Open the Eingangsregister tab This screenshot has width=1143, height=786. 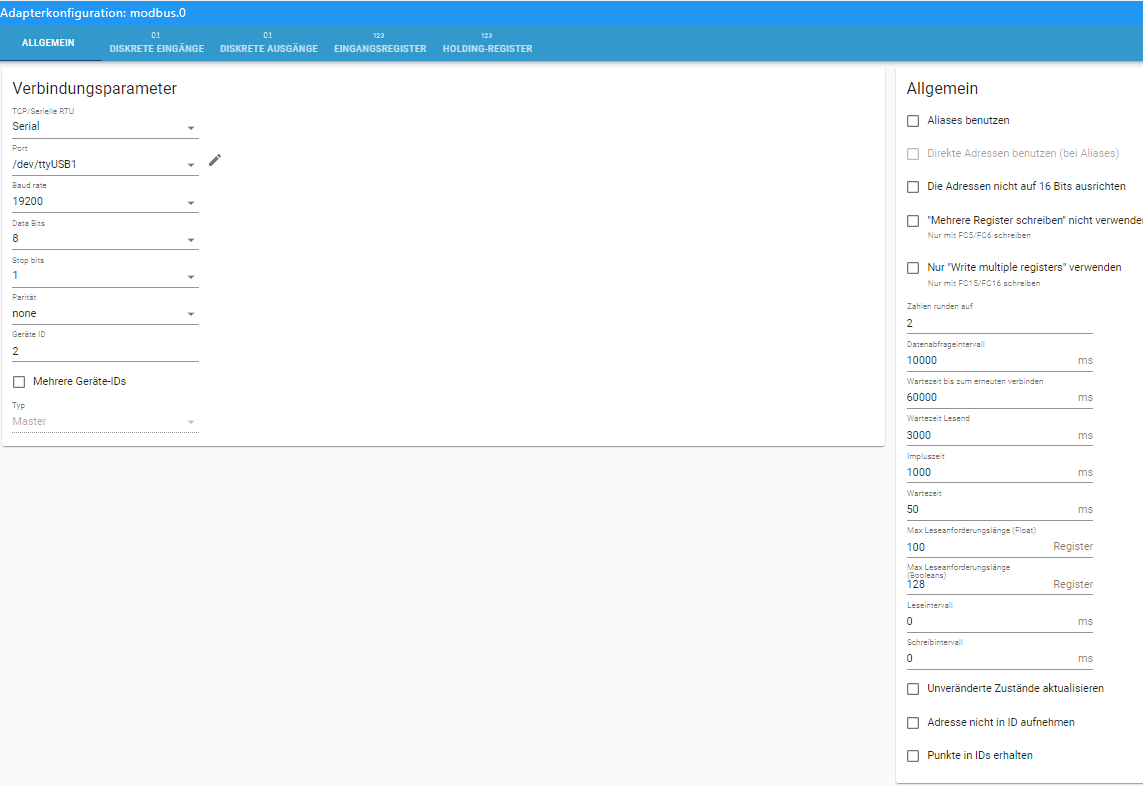(x=380, y=43)
